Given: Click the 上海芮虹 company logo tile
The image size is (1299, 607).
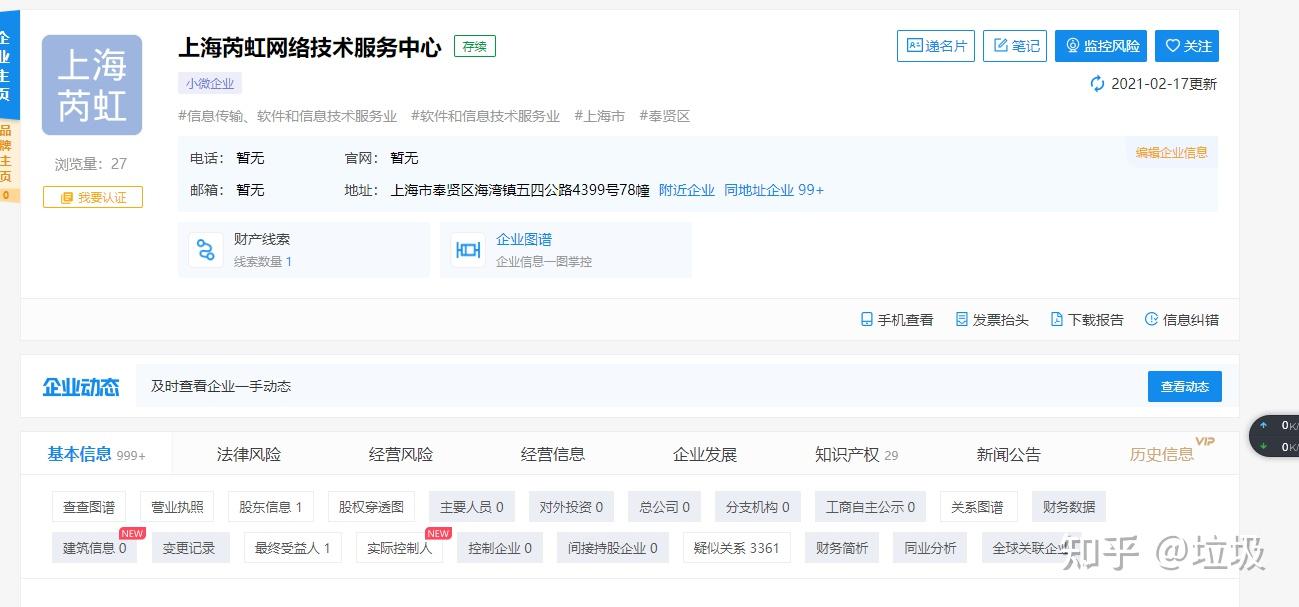Looking at the screenshot, I should (x=92, y=85).
